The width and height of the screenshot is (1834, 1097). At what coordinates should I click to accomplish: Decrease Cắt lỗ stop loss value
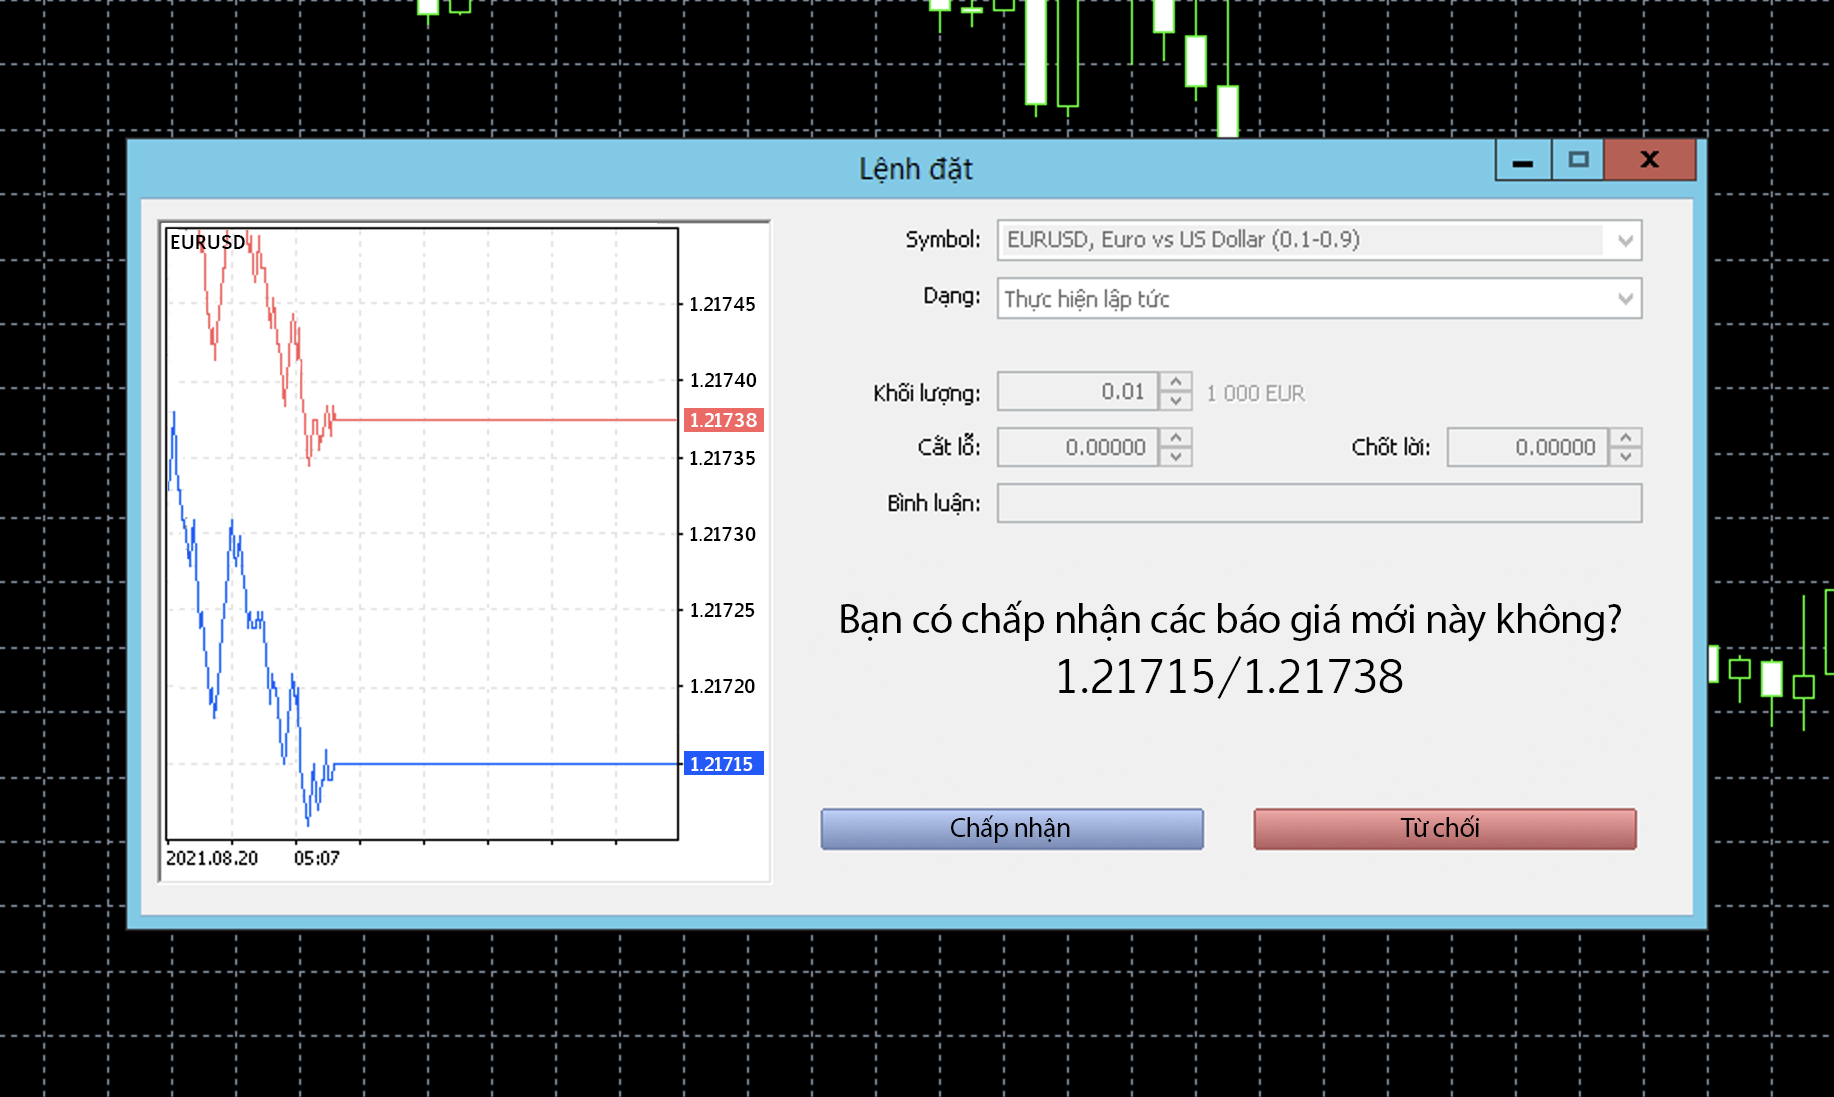coord(1176,456)
